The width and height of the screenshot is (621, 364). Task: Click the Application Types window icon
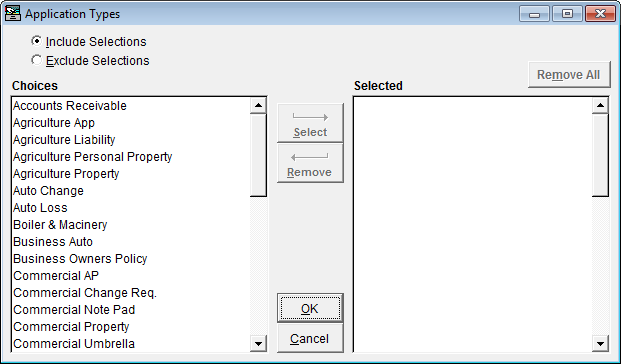tap(13, 13)
